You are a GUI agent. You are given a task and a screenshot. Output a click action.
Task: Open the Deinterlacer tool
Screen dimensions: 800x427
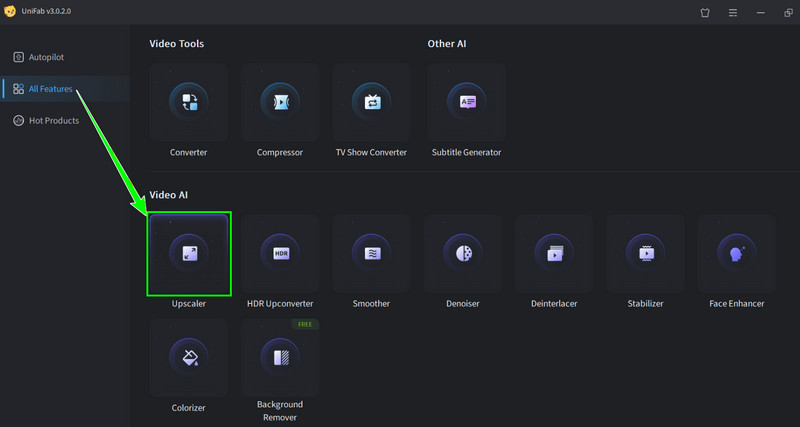tap(554, 254)
